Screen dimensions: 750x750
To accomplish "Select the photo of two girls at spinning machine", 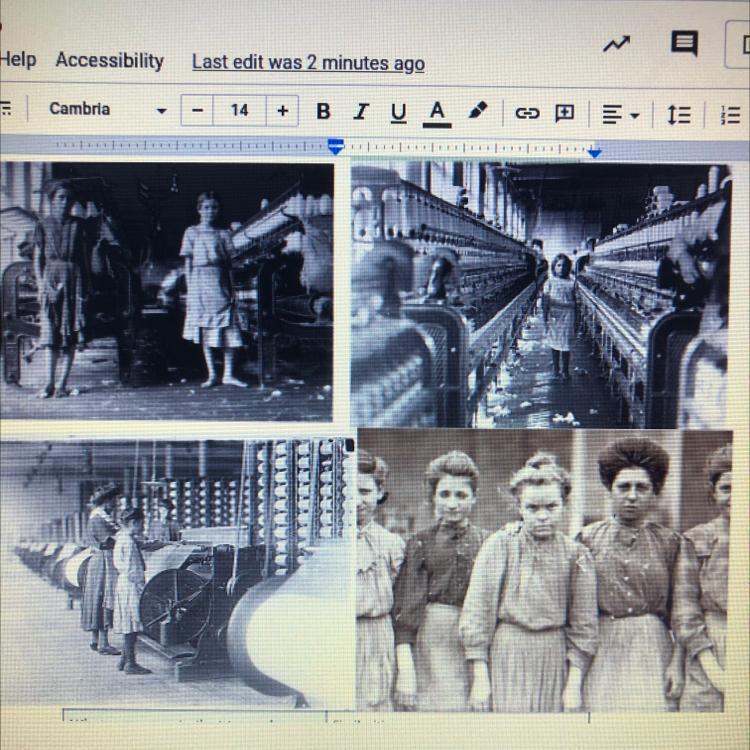I will pos(166,292).
